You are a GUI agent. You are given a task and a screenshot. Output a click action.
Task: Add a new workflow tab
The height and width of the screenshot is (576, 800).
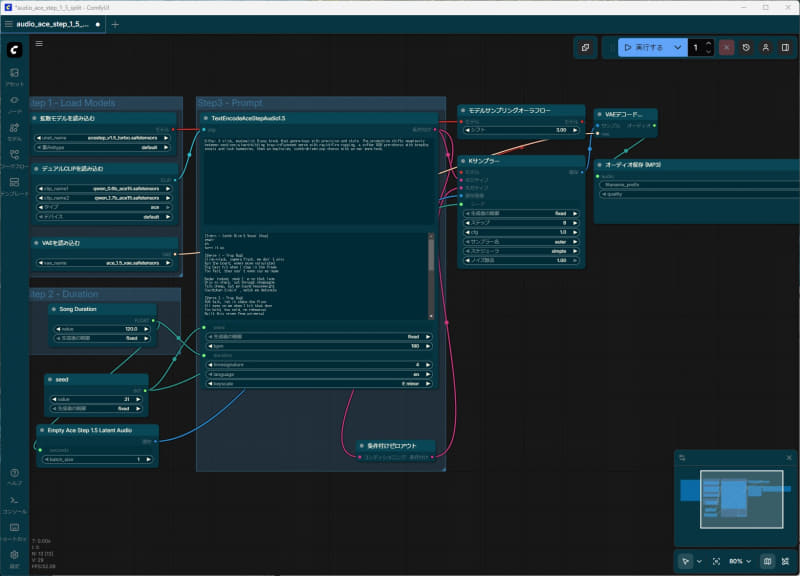(x=115, y=24)
